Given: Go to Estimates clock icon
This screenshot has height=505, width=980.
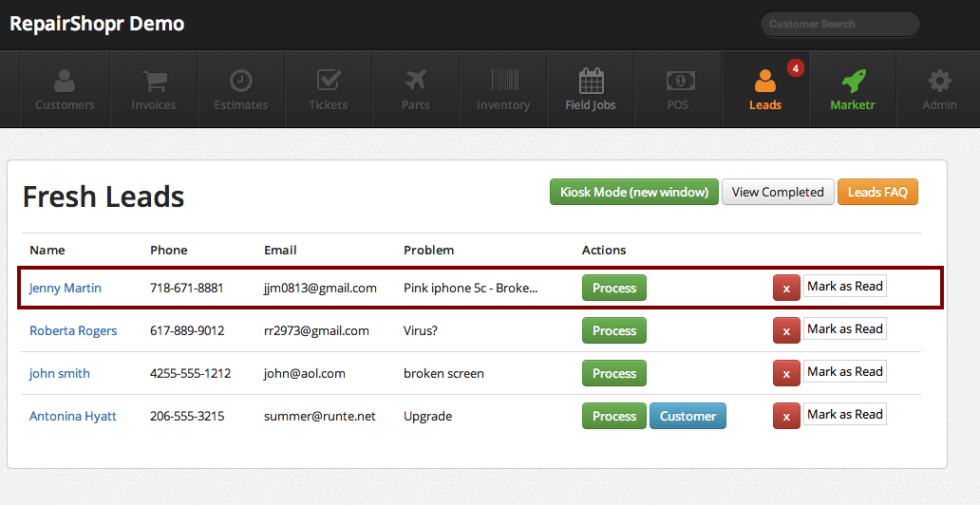Looking at the screenshot, I should (241, 81).
